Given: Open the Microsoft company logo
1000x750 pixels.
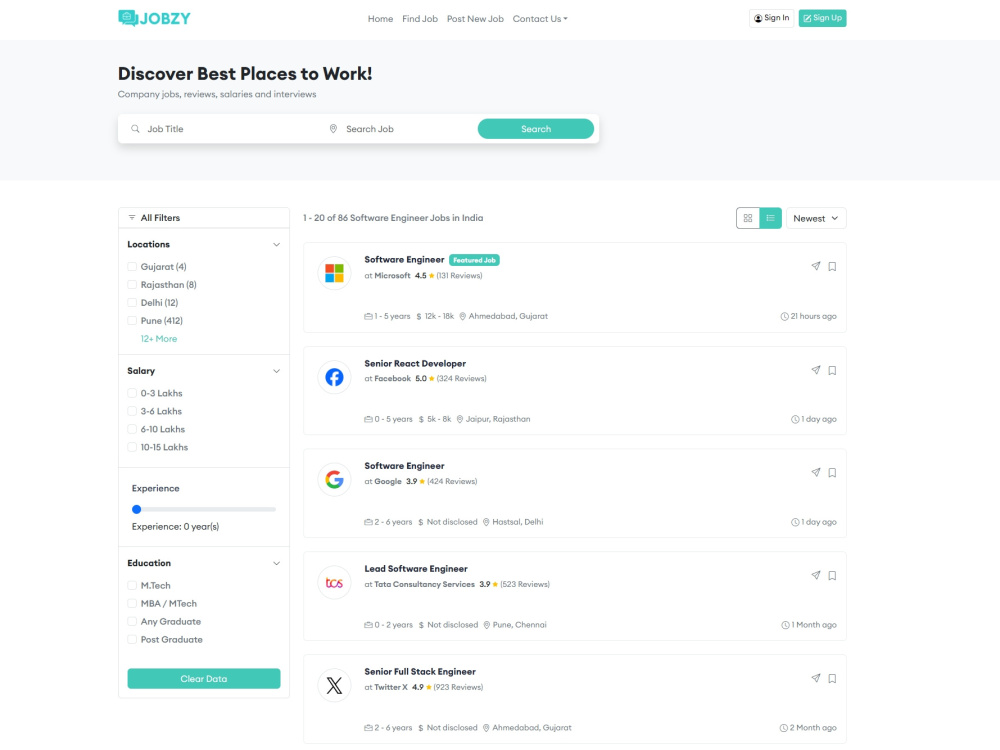Looking at the screenshot, I should coord(334,273).
